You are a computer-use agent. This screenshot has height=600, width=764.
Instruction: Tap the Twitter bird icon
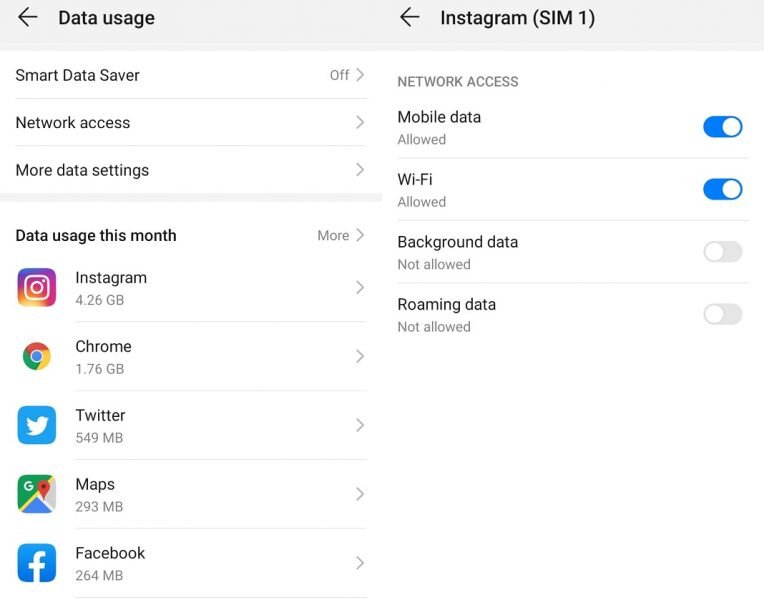[x=37, y=425]
